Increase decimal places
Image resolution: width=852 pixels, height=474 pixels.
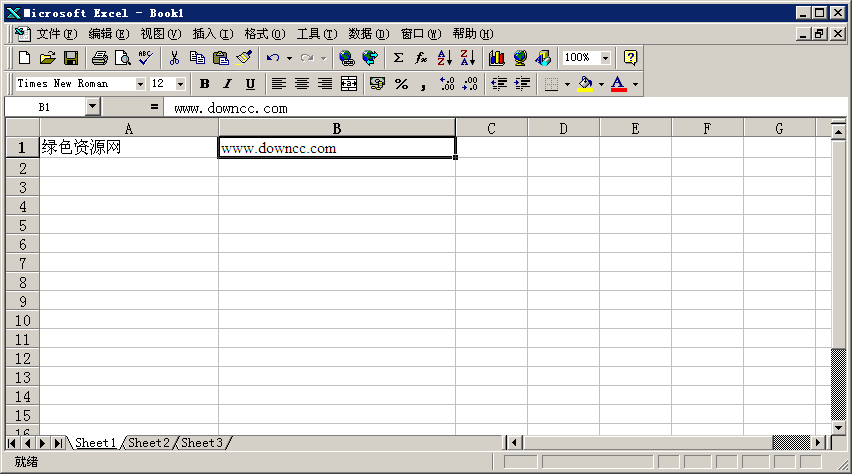447,84
